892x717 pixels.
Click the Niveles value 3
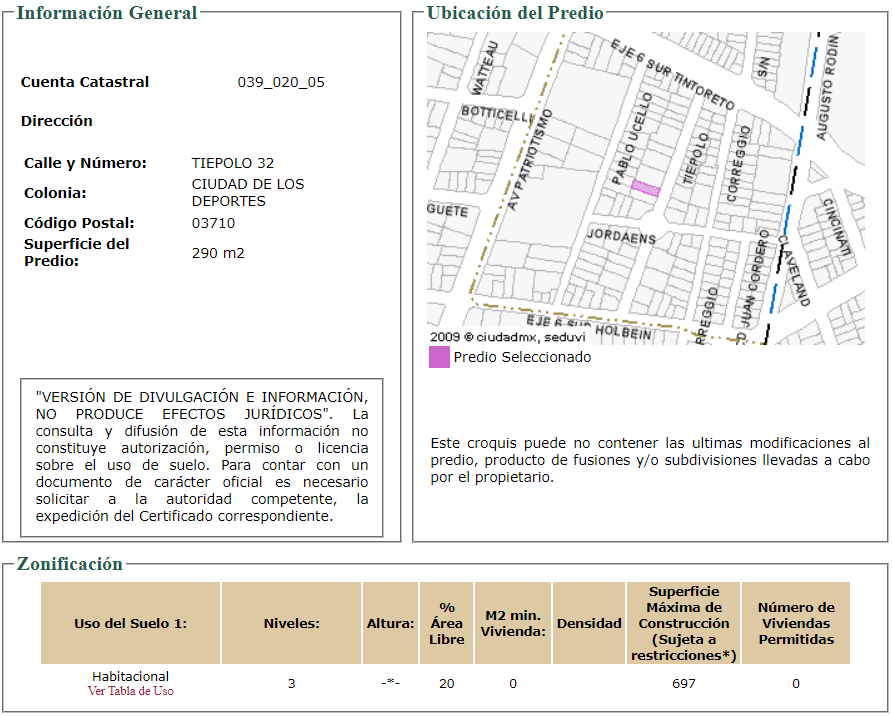[291, 683]
